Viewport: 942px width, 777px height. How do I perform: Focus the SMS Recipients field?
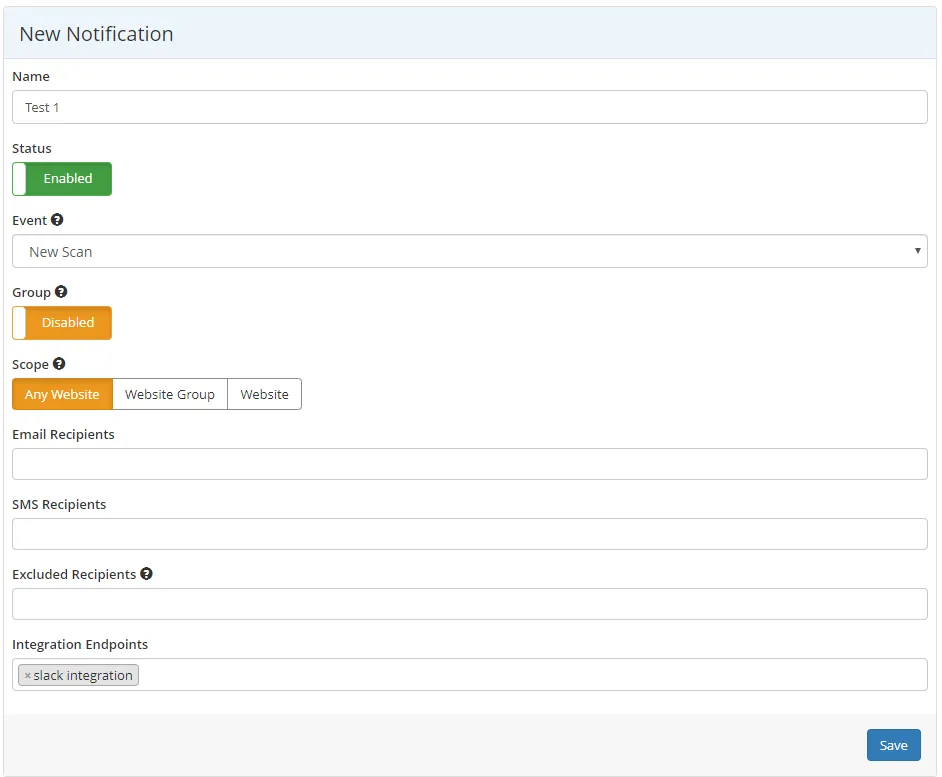pyautogui.click(x=470, y=534)
